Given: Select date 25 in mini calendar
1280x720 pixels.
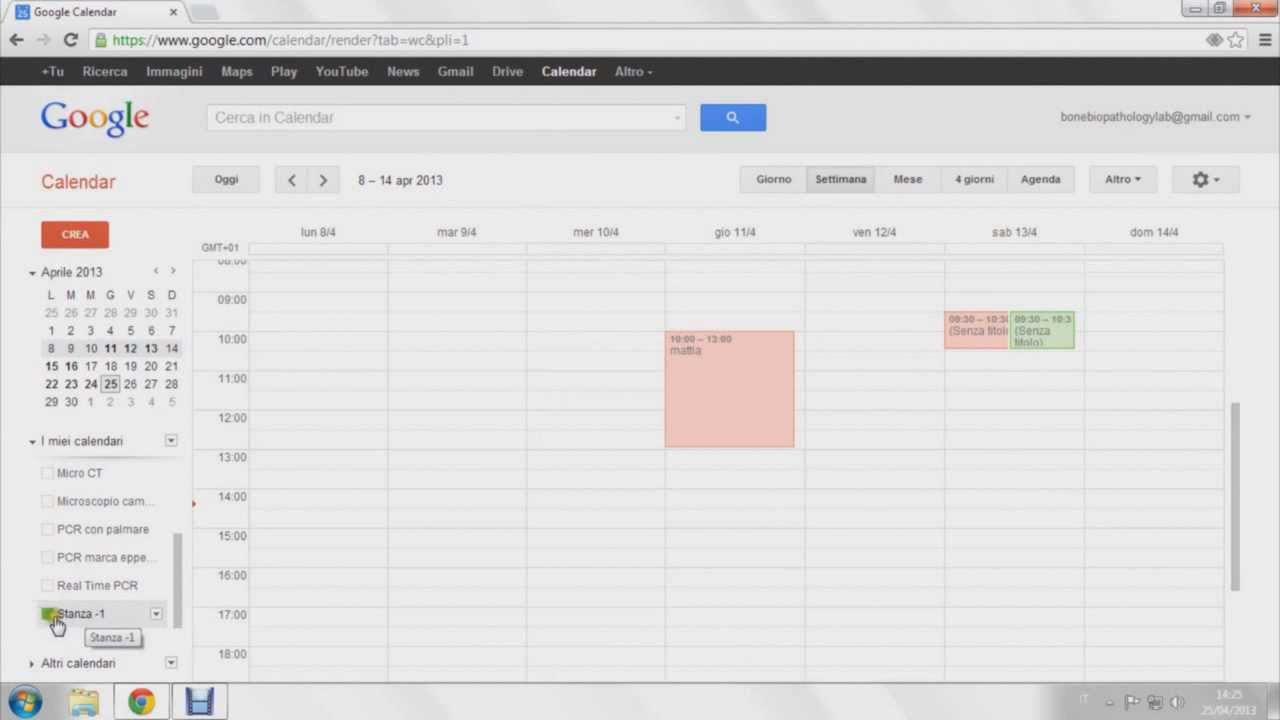Looking at the screenshot, I should pyautogui.click(x=110, y=384).
